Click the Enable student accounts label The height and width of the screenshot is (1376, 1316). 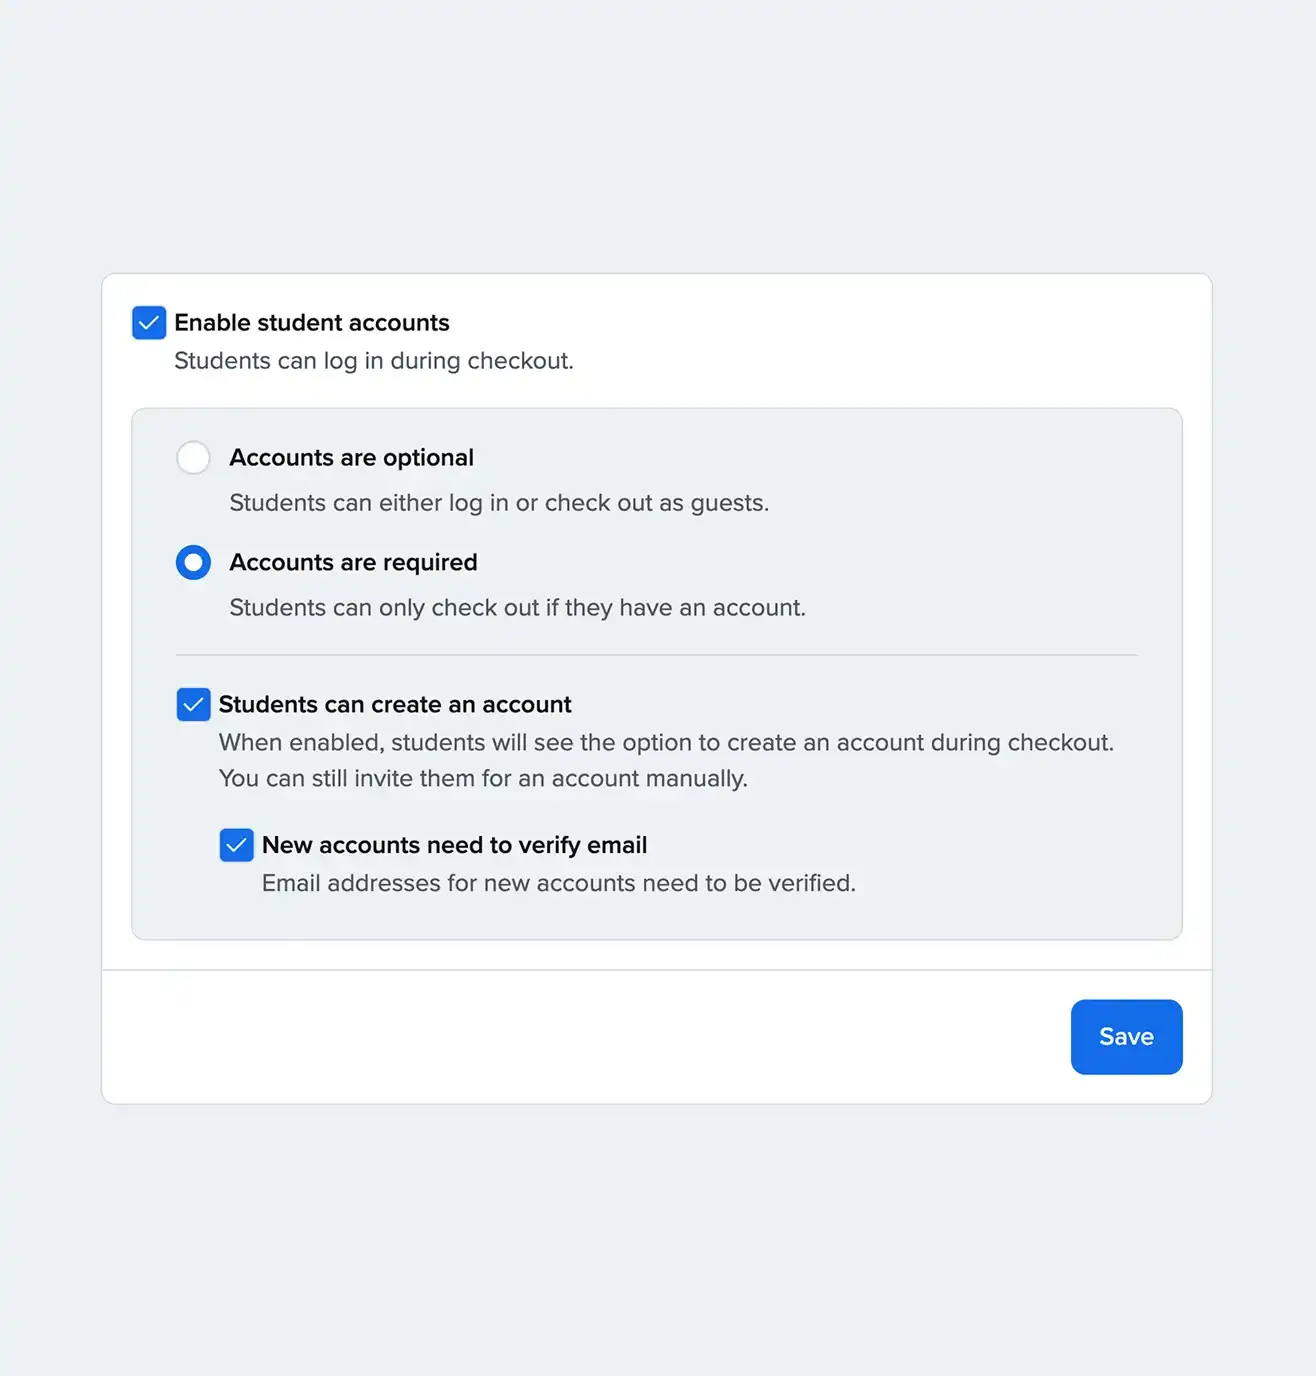tap(312, 323)
